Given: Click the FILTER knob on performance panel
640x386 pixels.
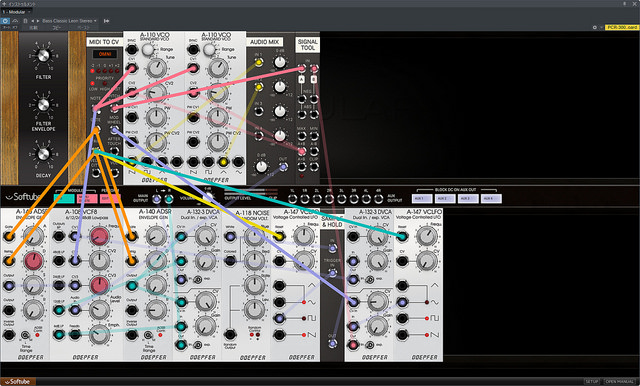Looking at the screenshot, I should tap(43, 55).
